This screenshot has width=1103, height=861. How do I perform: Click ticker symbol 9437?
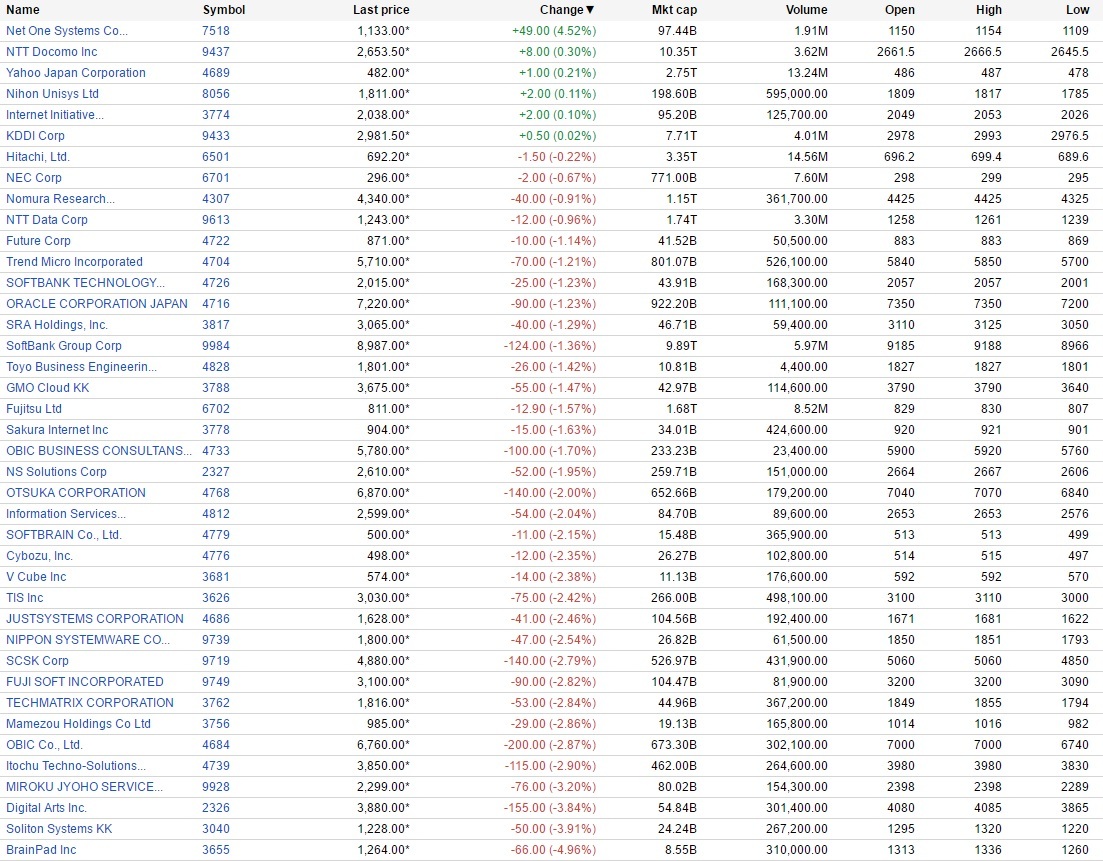216,52
